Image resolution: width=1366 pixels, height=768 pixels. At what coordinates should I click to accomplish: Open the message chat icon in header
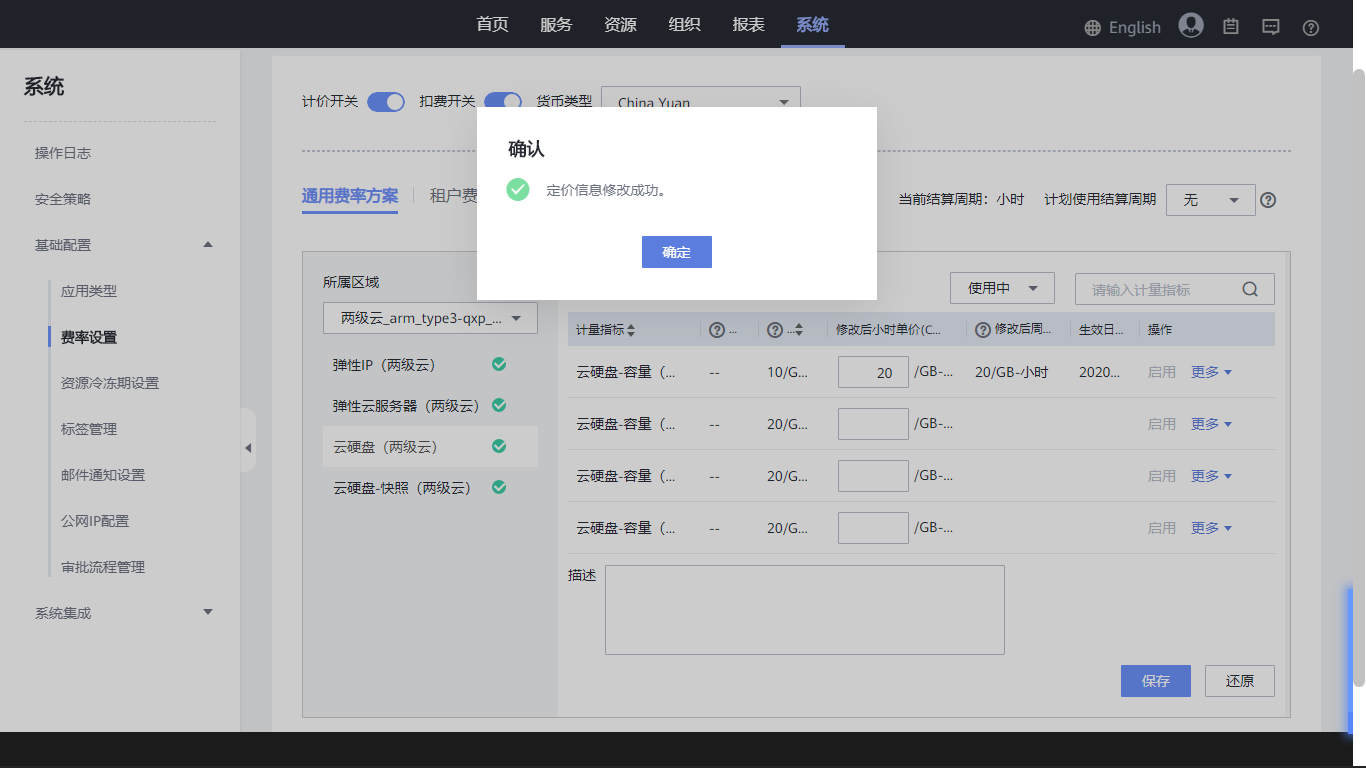click(1270, 27)
